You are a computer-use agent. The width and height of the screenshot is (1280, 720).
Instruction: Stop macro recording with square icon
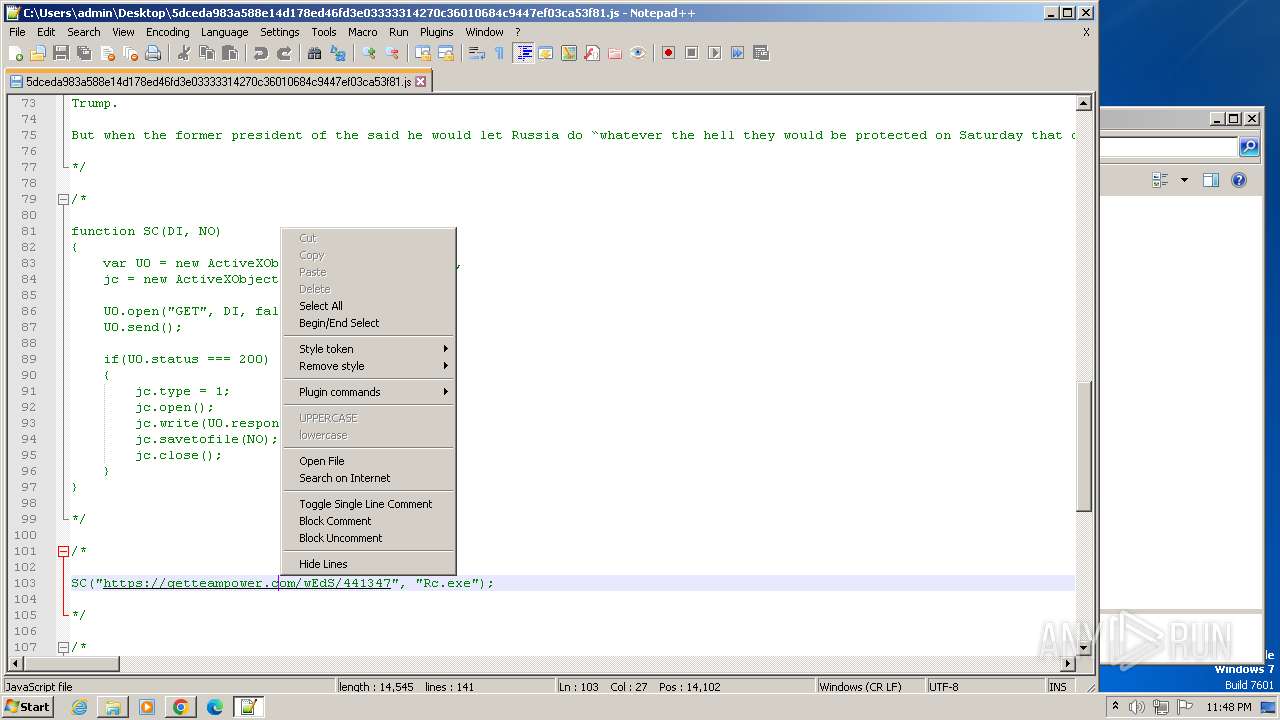(x=691, y=53)
